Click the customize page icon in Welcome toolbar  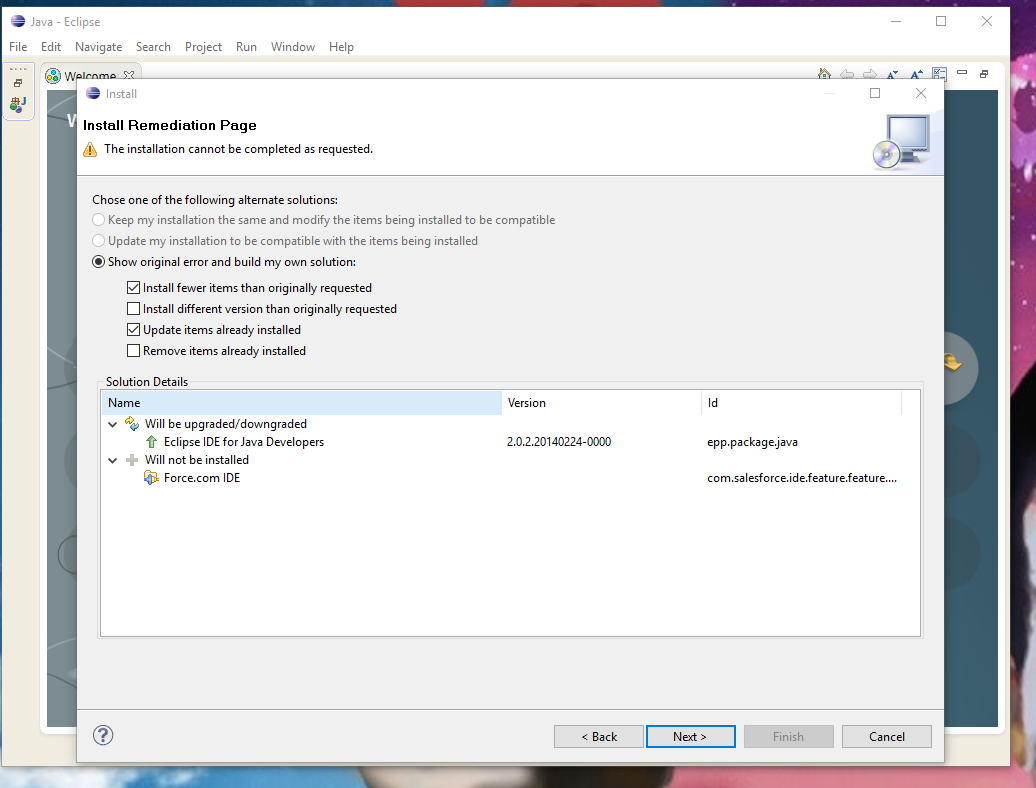click(x=939, y=74)
